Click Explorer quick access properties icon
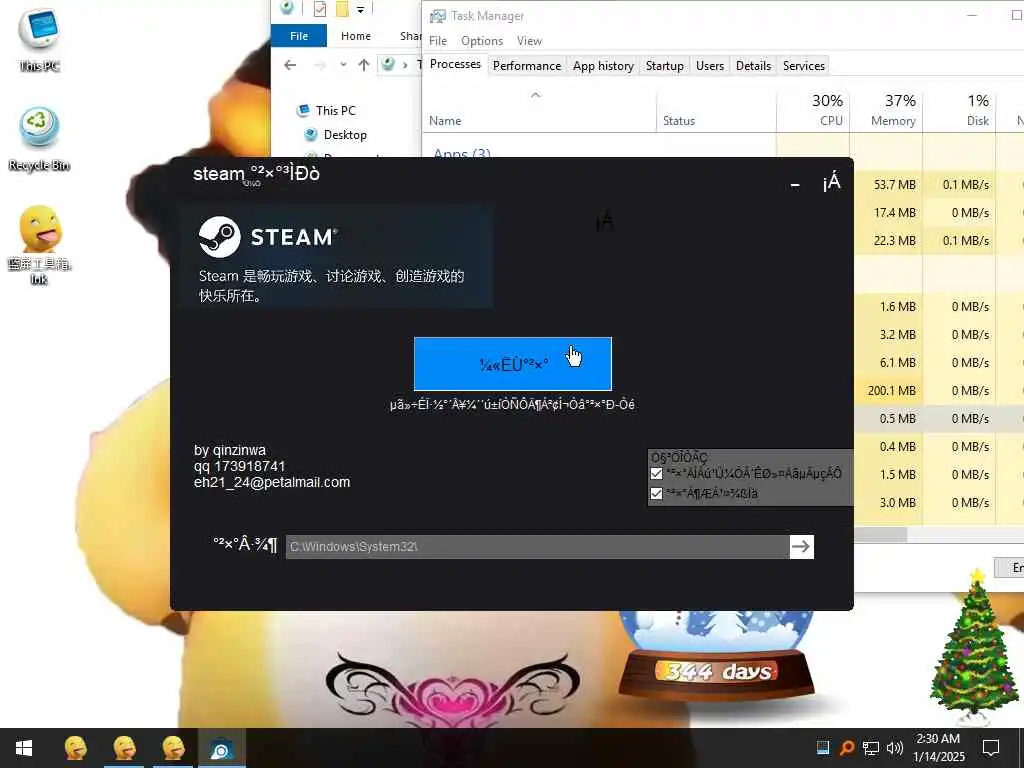The image size is (1024, 768). tap(319, 9)
